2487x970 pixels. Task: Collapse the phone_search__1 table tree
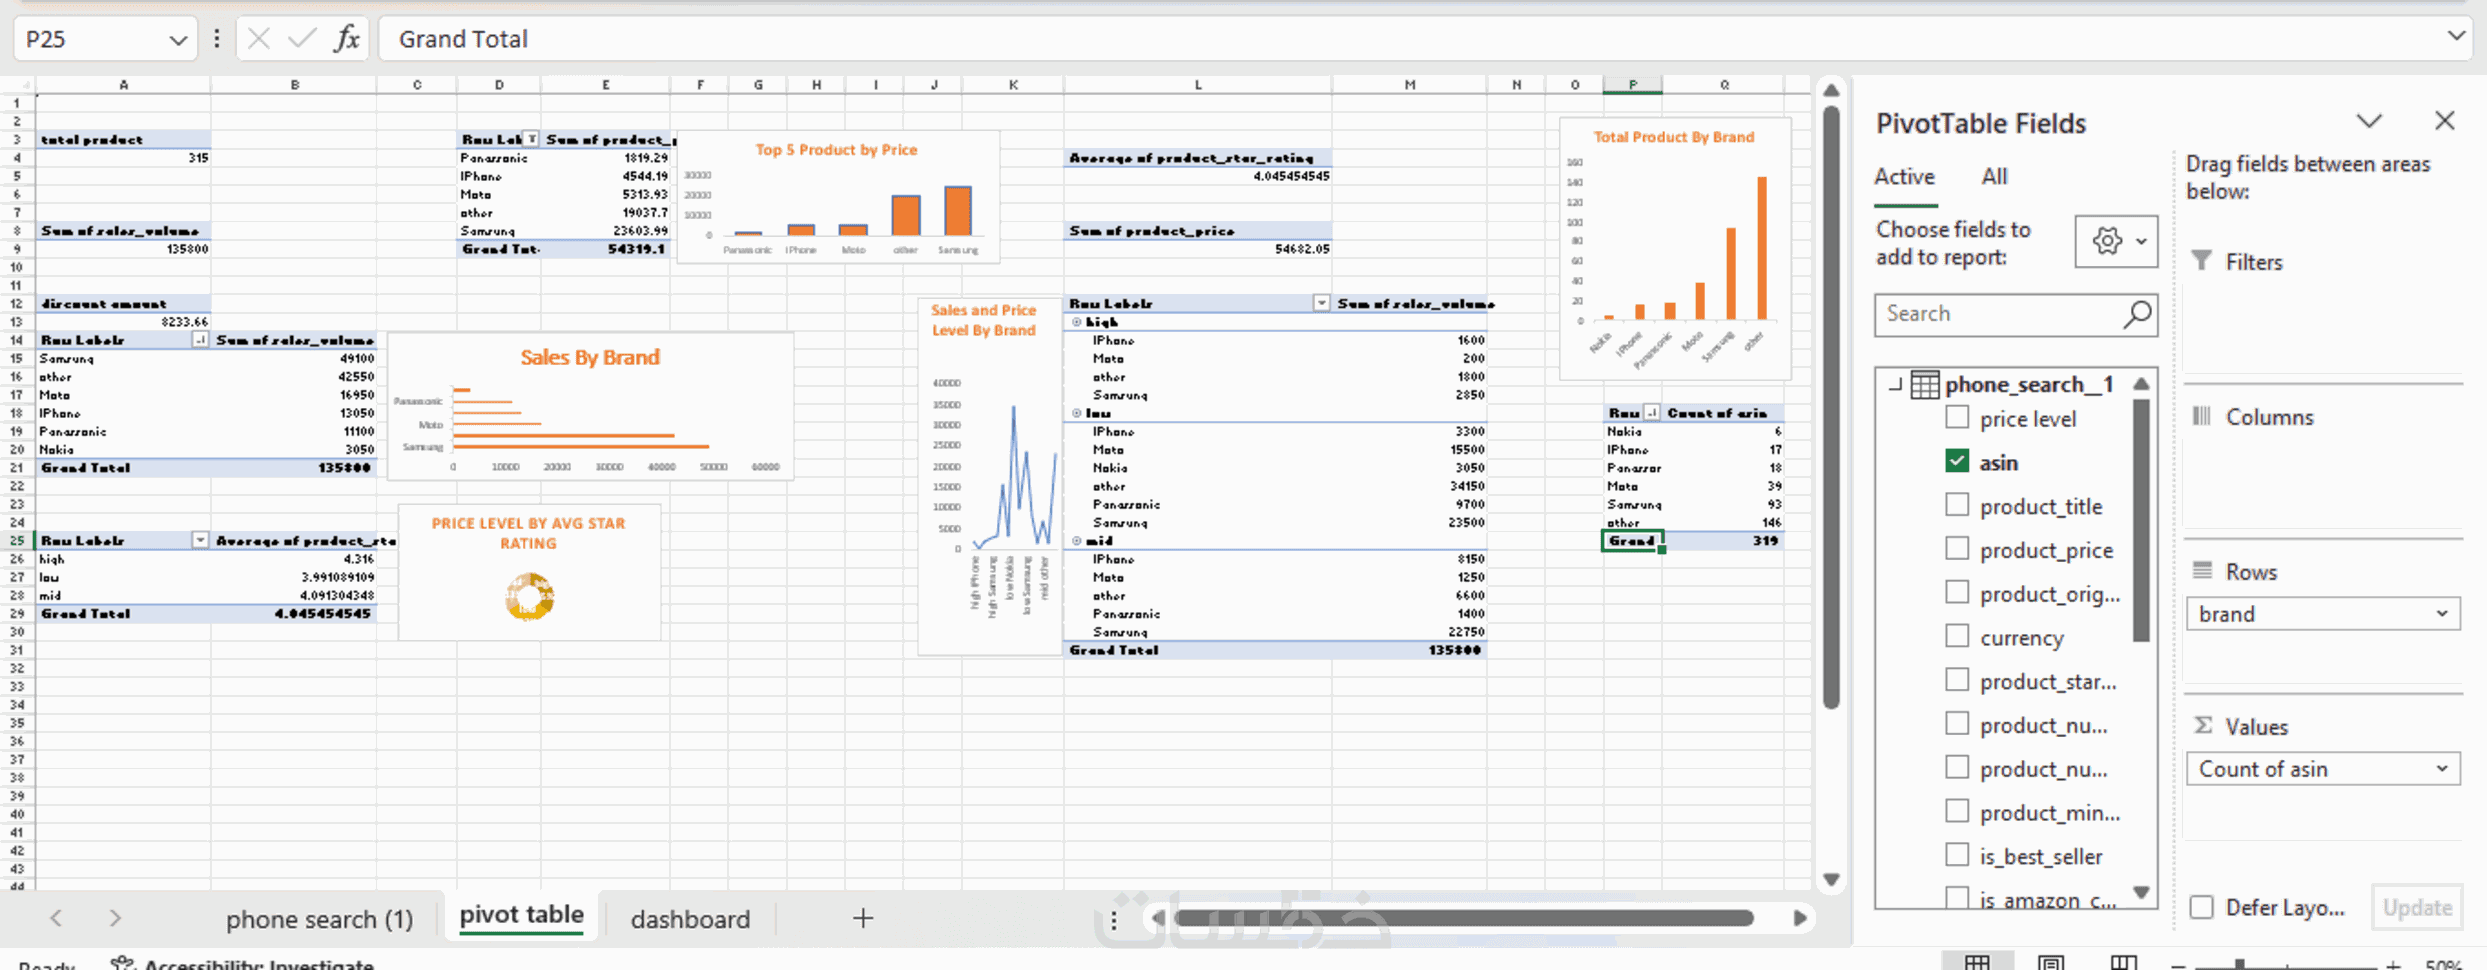(1895, 384)
